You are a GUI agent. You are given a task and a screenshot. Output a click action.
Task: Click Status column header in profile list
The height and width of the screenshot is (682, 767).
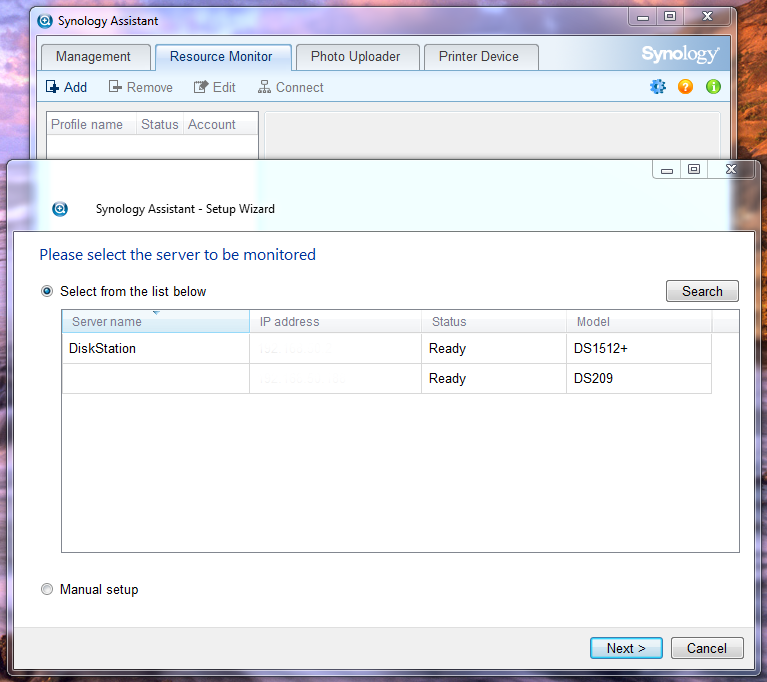click(x=160, y=124)
